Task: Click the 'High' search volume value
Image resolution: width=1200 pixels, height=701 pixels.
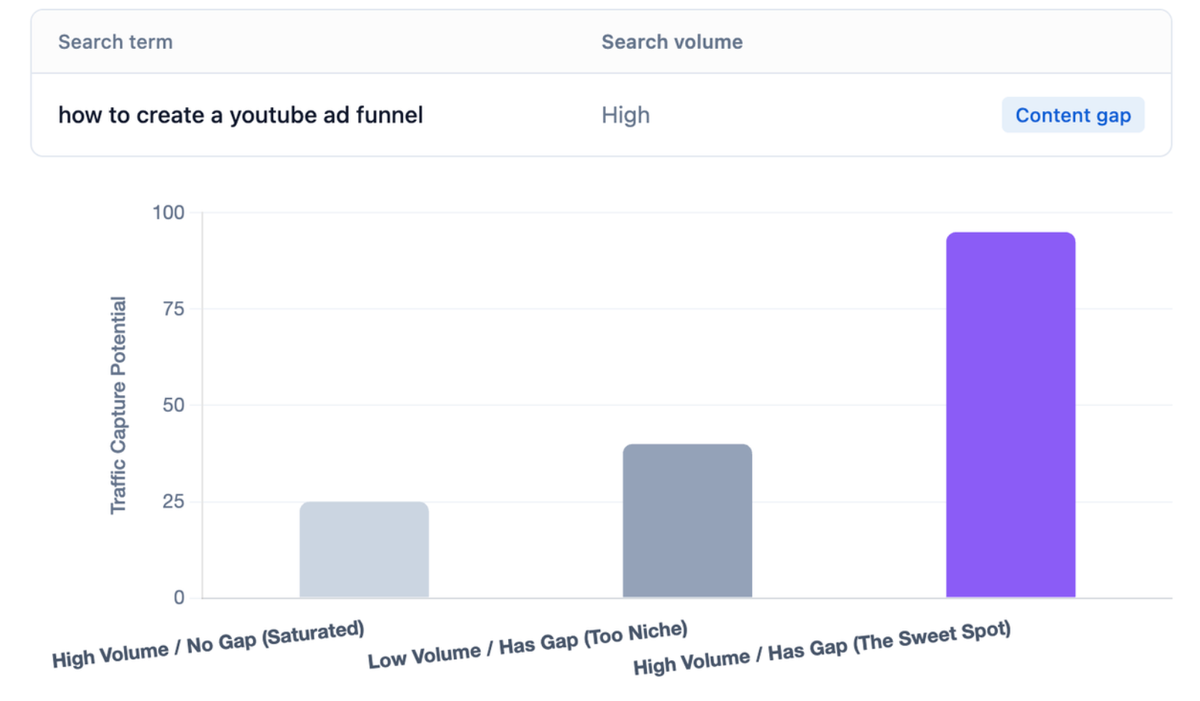Action: pos(626,115)
